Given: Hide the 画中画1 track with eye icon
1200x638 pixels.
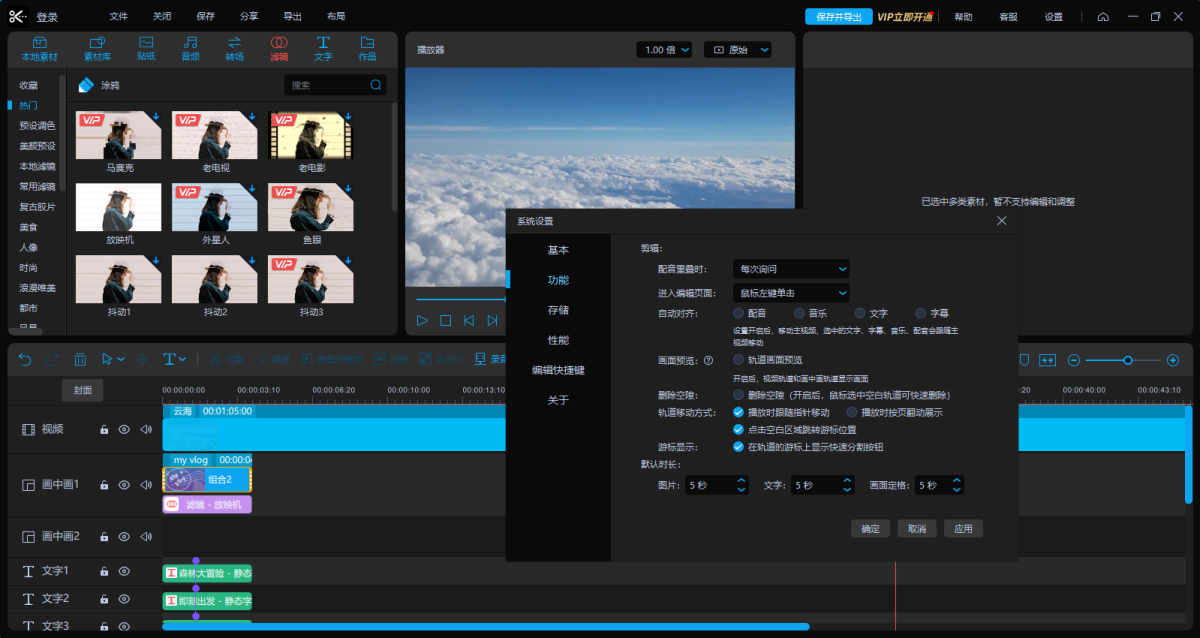Looking at the screenshot, I should coord(124,485).
